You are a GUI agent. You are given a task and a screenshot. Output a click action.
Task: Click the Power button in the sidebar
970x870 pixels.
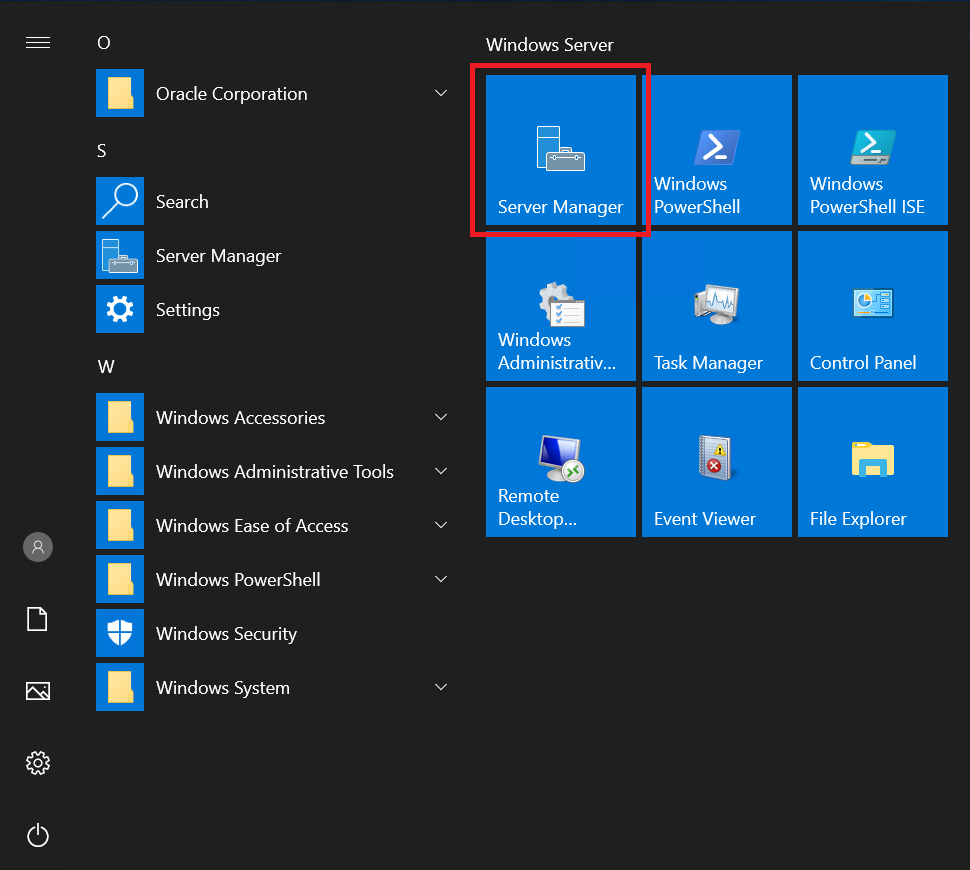[38, 835]
